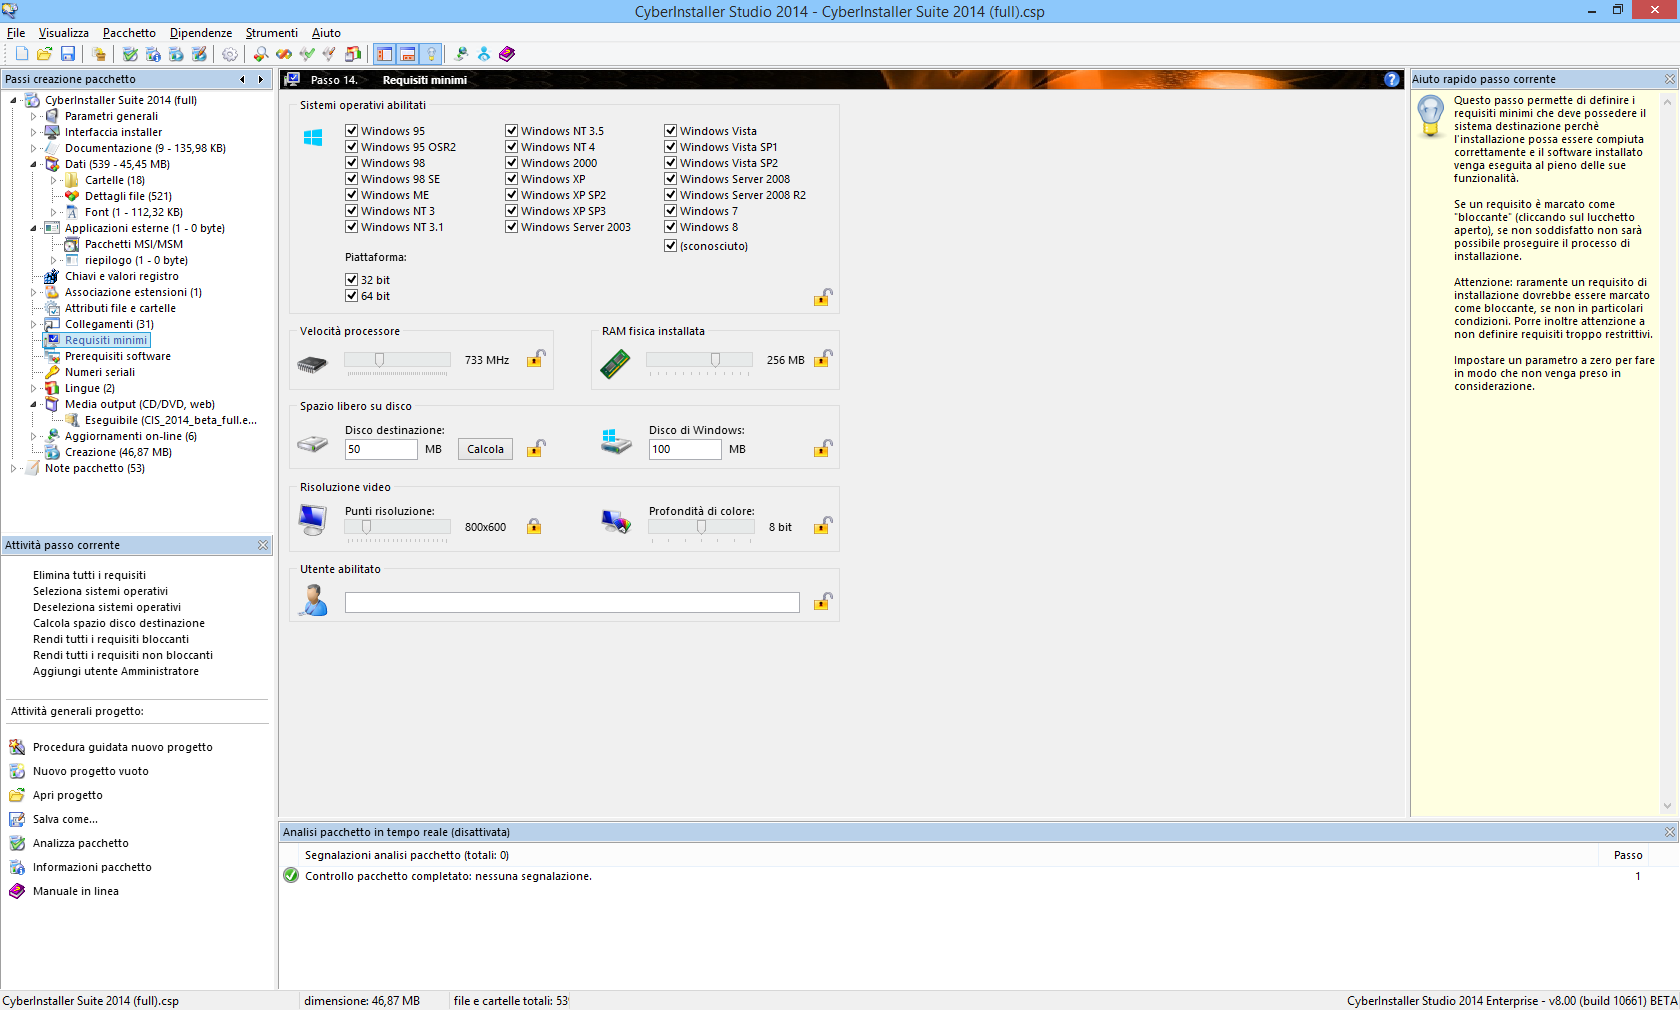Collapse the Media output tree node
Viewport: 1680px width, 1010px height.
(x=33, y=404)
